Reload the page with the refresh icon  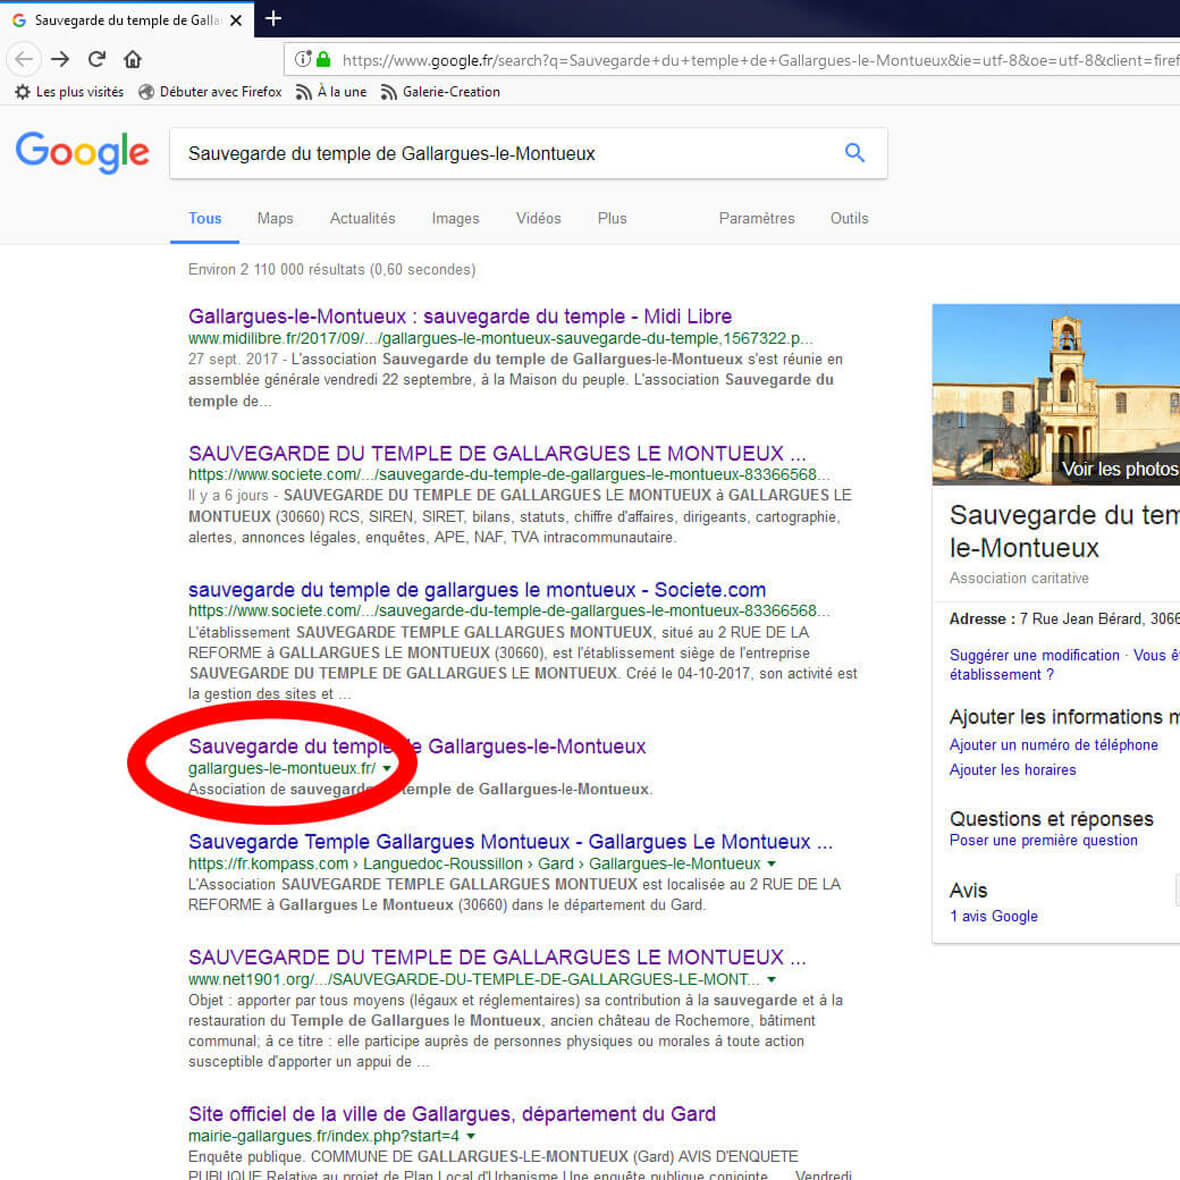(x=96, y=59)
